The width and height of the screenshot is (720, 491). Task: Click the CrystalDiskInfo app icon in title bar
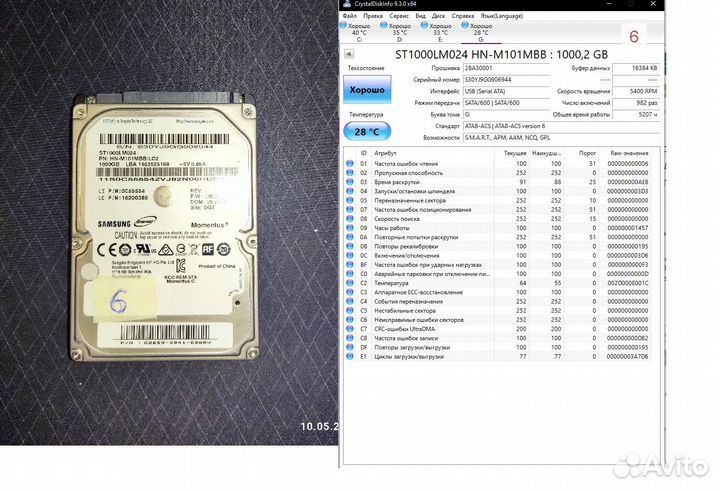tap(347, 4)
